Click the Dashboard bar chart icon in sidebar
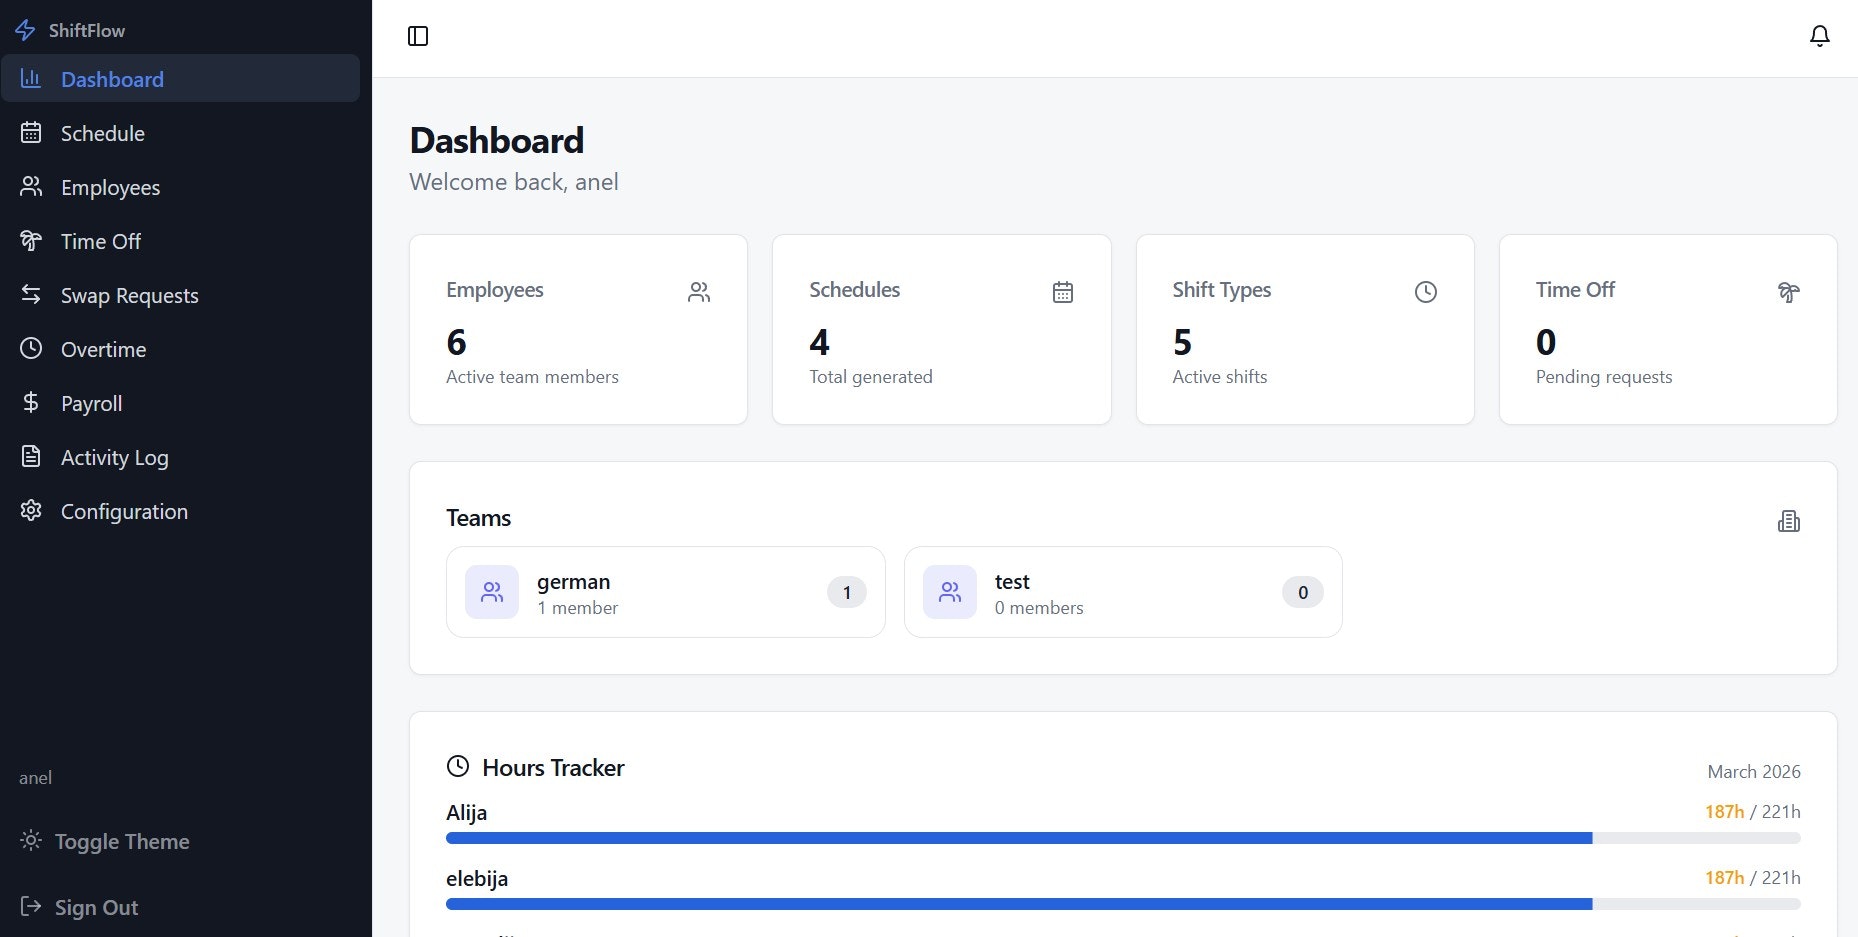Image resolution: width=1858 pixels, height=937 pixels. tap(31, 78)
